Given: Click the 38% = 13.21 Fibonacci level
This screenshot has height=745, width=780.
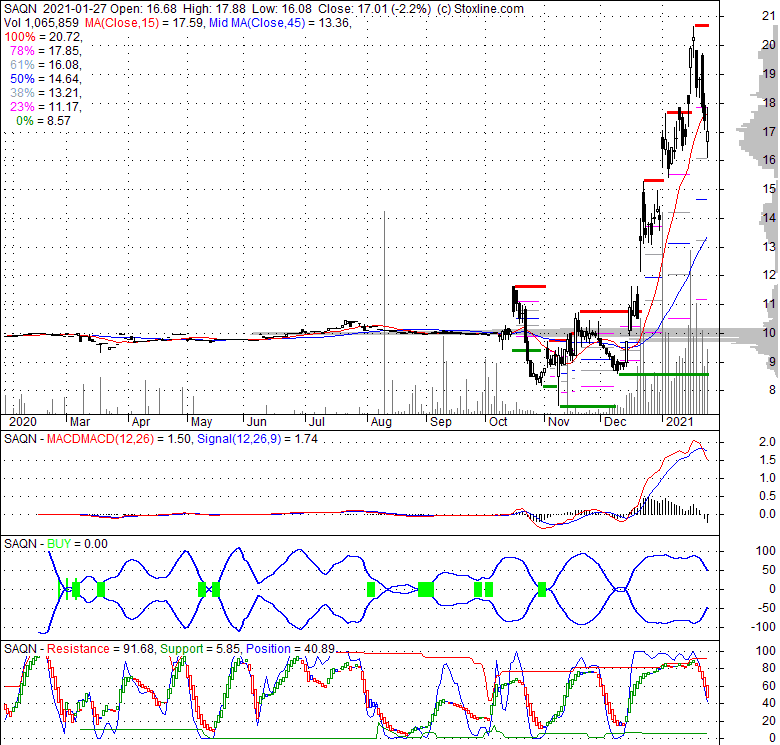Looking at the screenshot, I should pyautogui.click(x=45, y=93).
